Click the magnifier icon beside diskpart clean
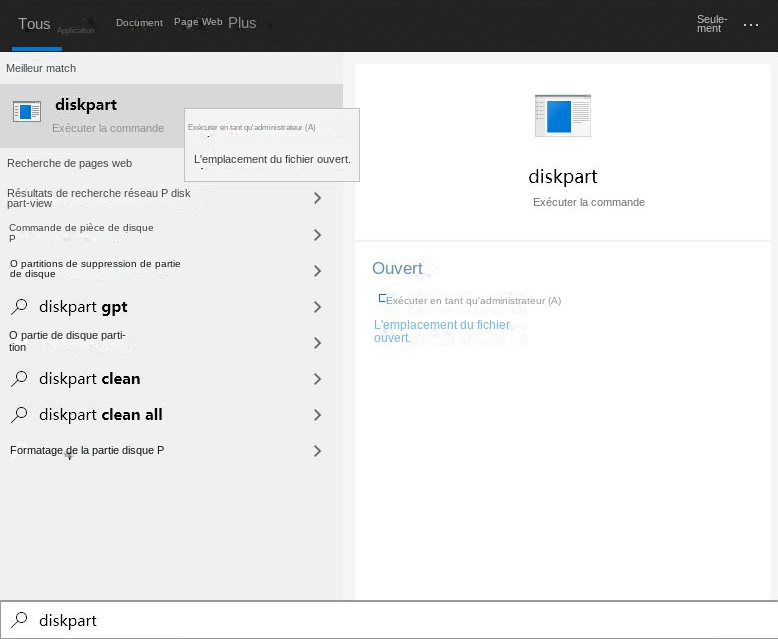The image size is (778, 639). (19, 379)
